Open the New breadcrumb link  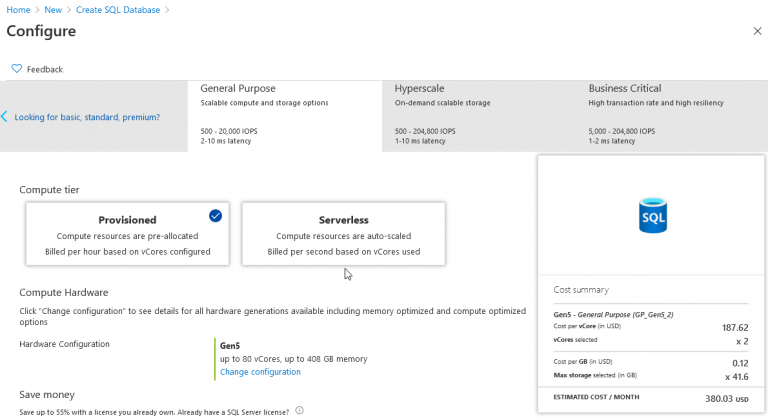point(53,9)
